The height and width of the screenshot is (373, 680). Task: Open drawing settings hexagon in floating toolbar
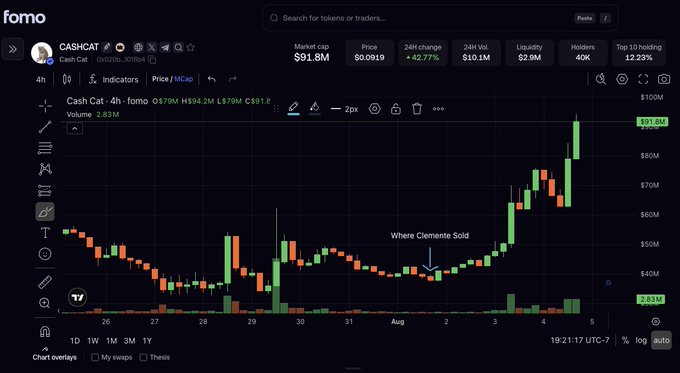pos(375,108)
